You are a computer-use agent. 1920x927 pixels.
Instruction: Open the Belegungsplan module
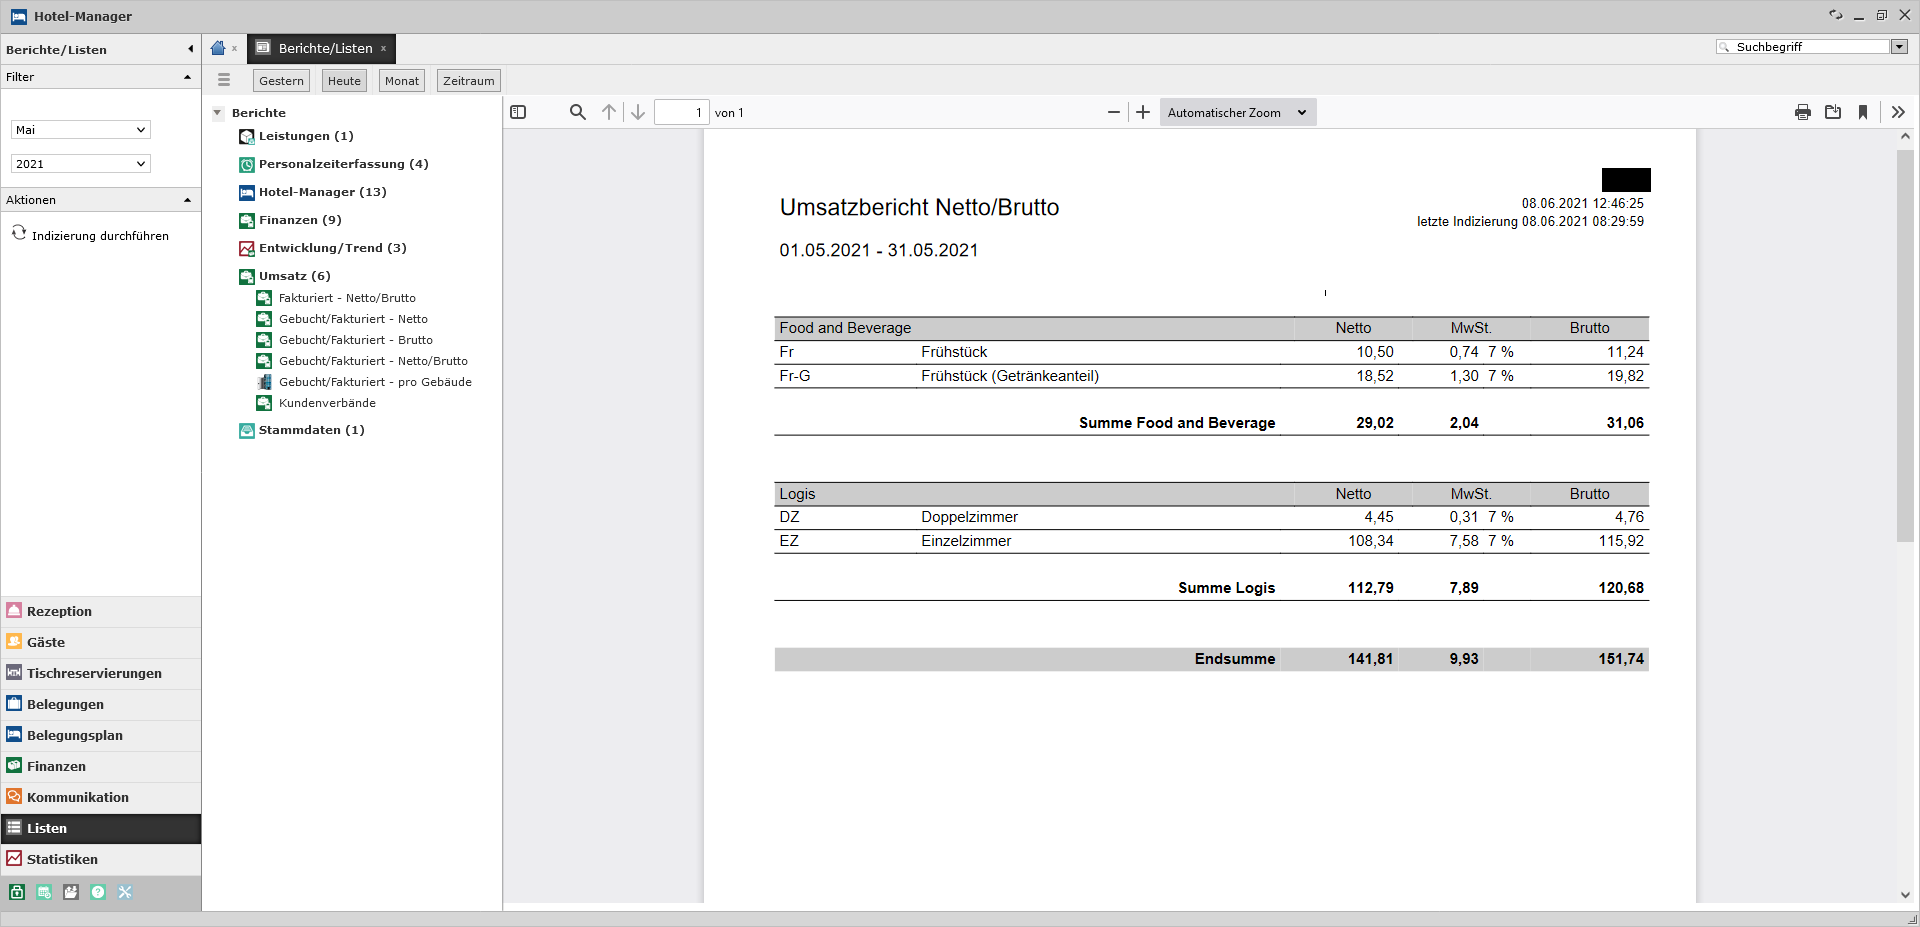point(101,735)
